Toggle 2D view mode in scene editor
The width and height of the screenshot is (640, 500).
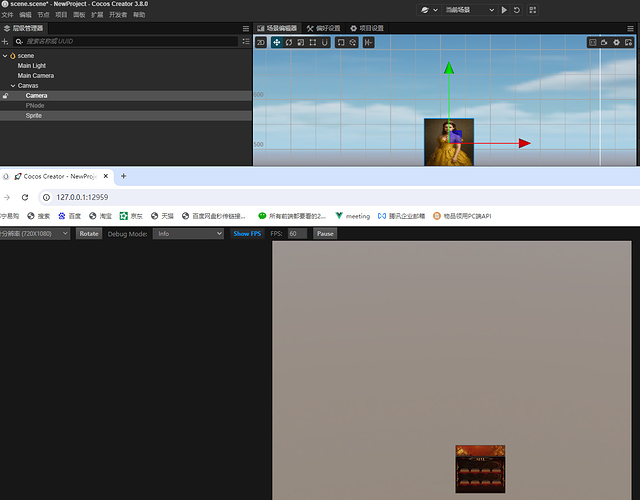261,42
